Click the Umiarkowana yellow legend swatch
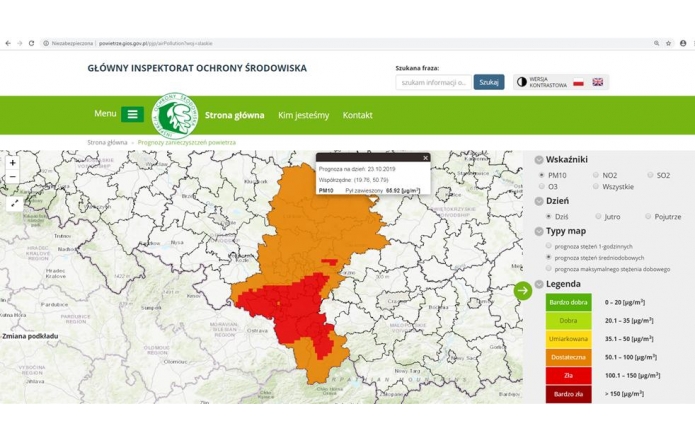The height and width of the screenshot is (442, 695). [568, 339]
